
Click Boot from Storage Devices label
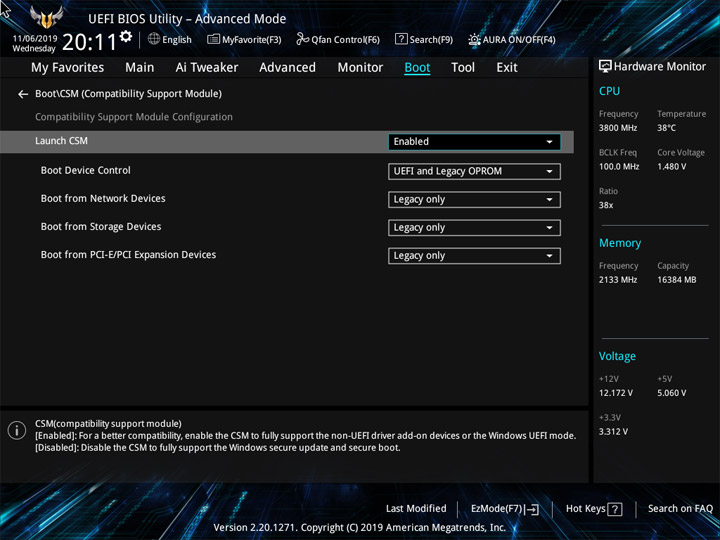pyautogui.click(x=101, y=226)
